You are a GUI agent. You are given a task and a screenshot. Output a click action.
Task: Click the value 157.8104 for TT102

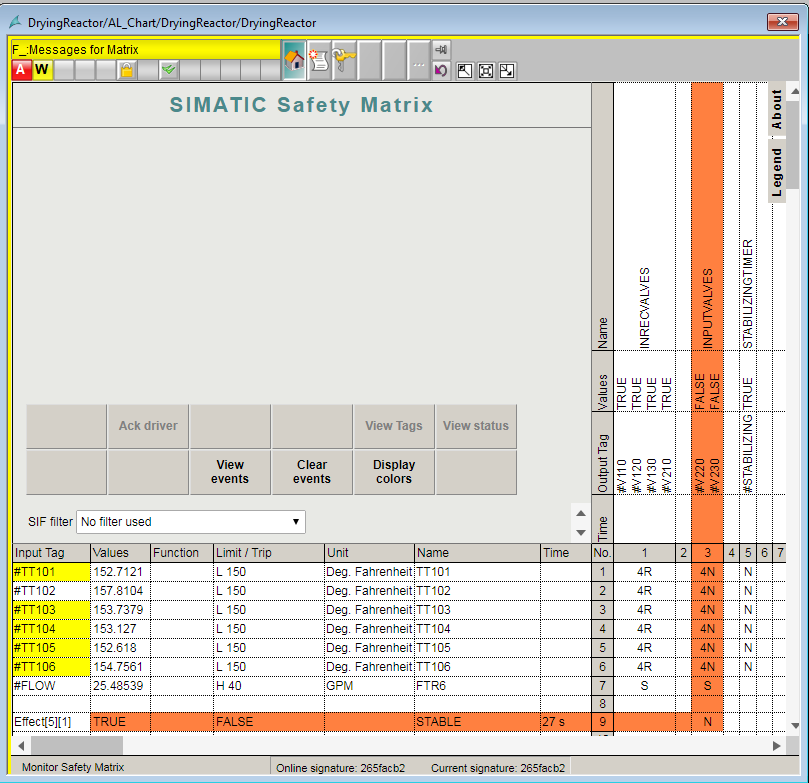(121, 591)
